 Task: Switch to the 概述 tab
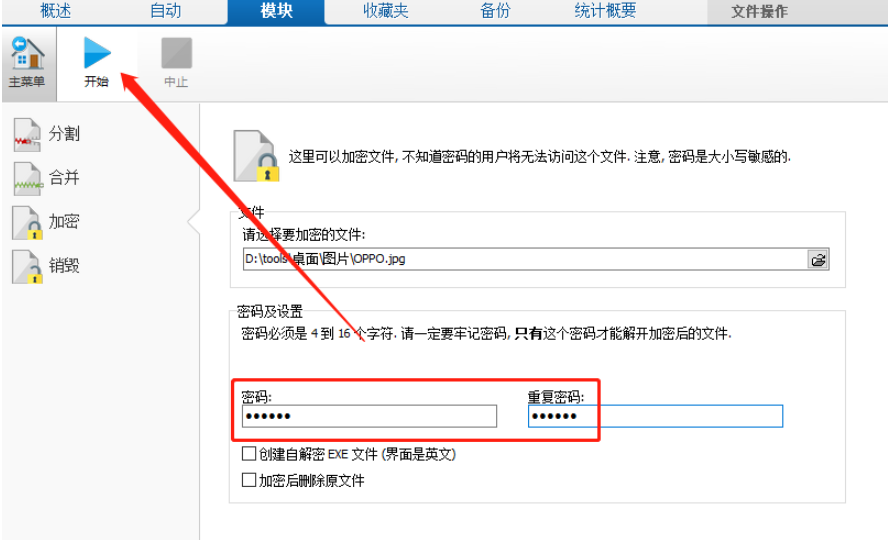coord(56,11)
